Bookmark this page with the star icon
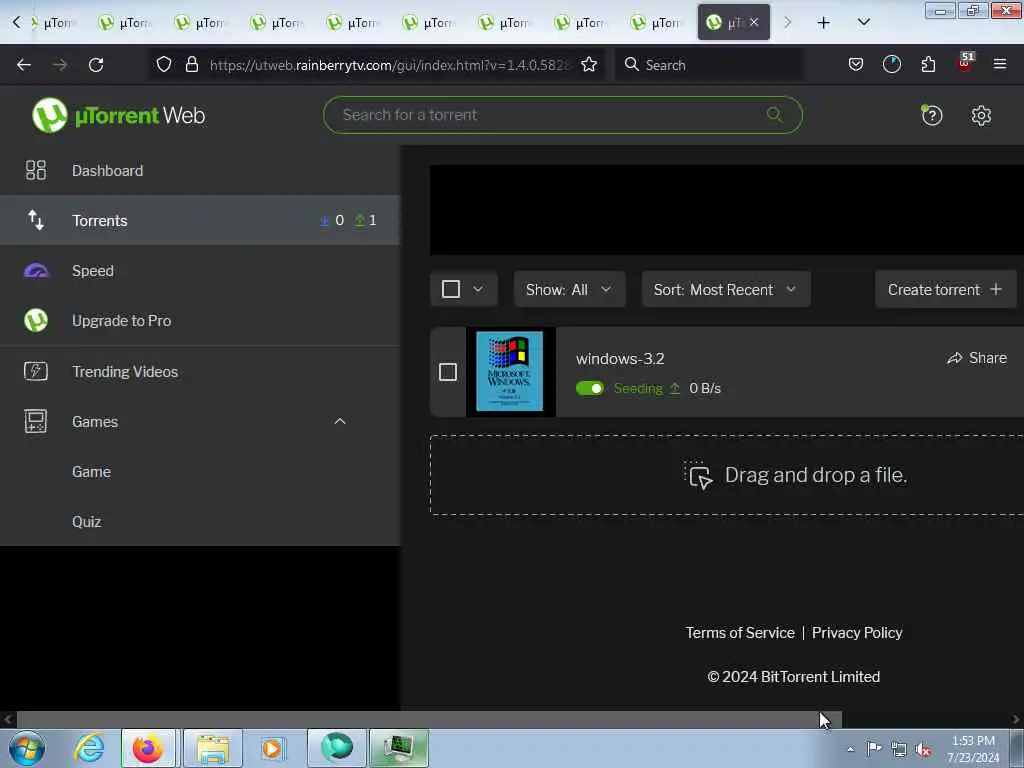Viewport: 1024px width, 768px height. (x=588, y=65)
